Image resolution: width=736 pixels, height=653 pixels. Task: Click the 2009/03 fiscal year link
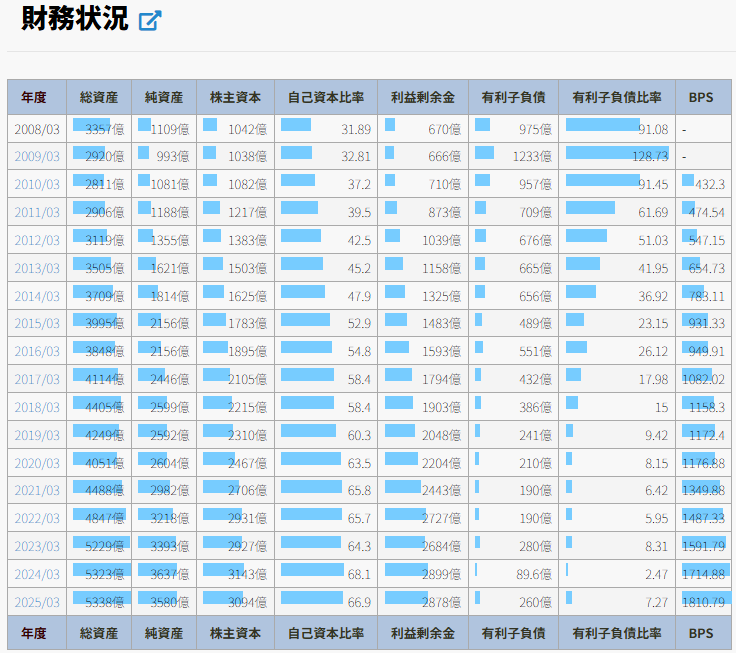pyautogui.click(x=37, y=157)
